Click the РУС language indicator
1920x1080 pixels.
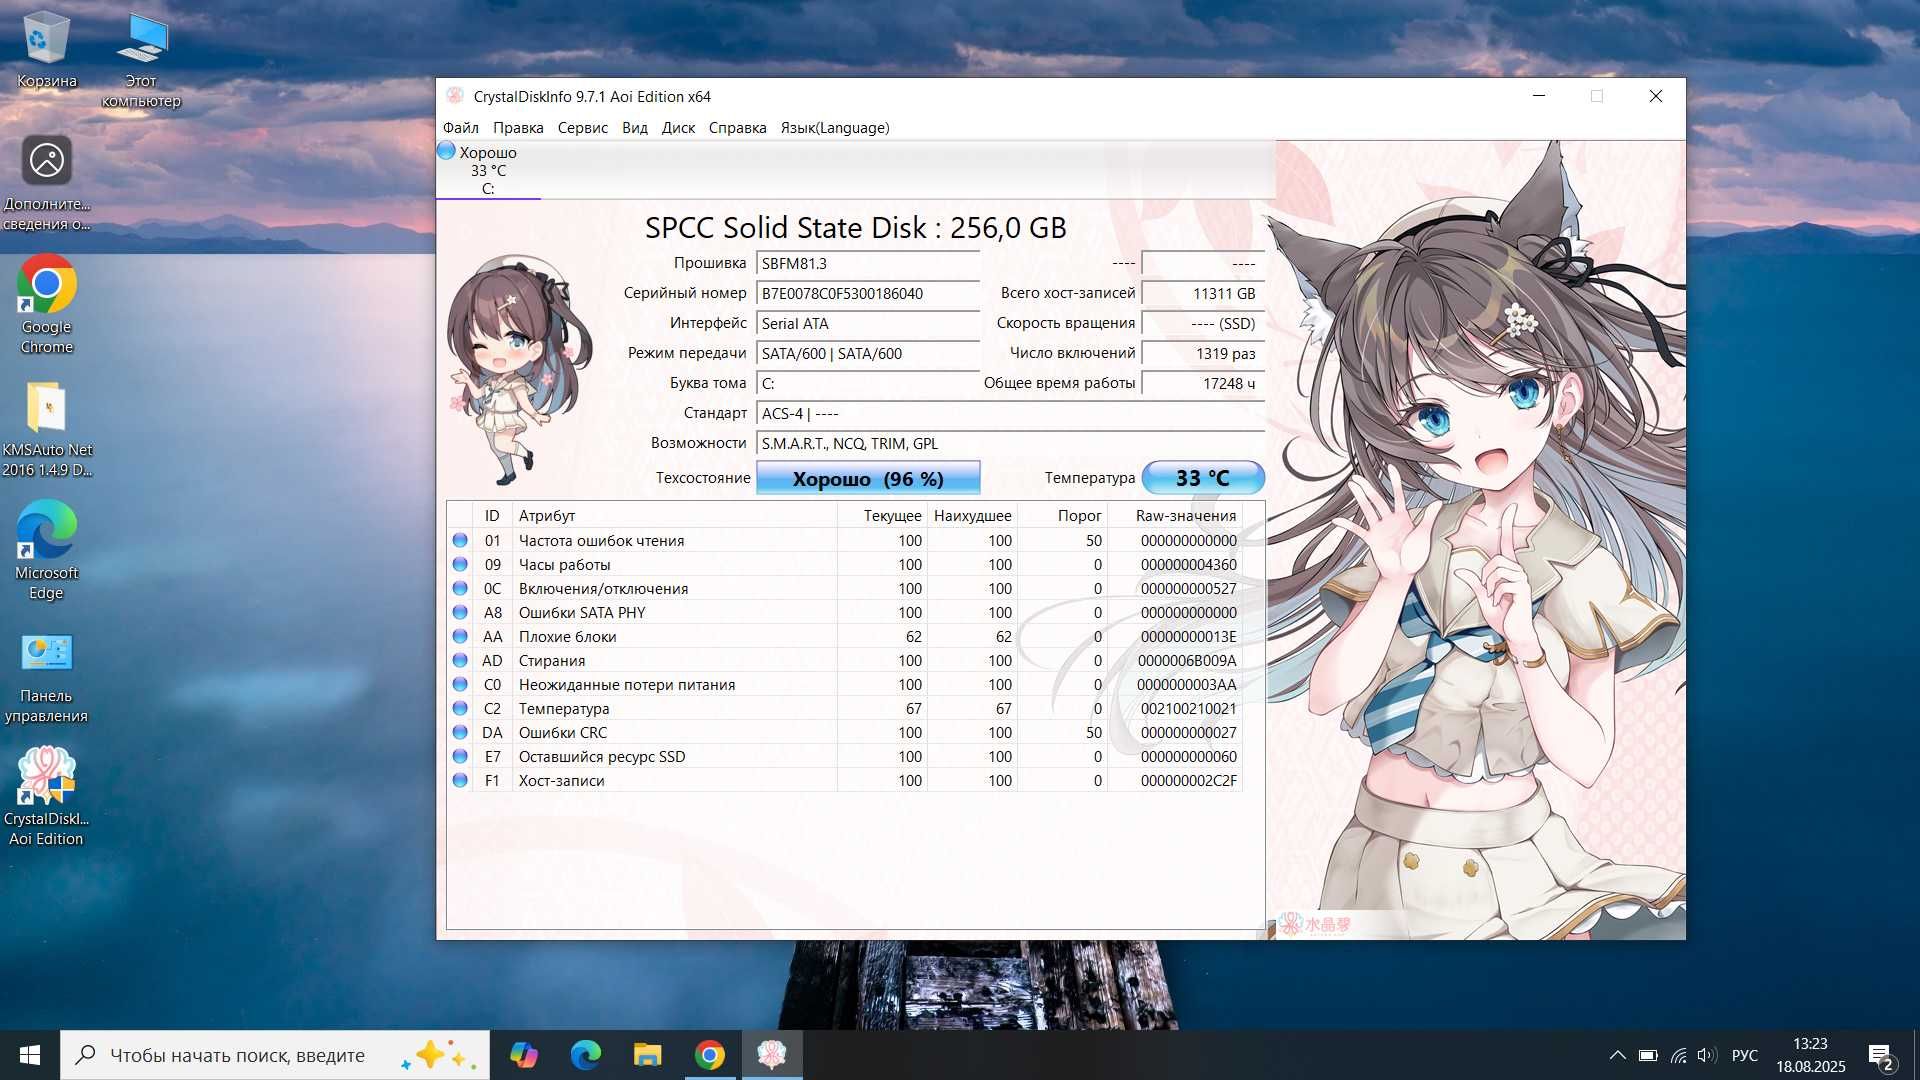click(x=1745, y=1055)
